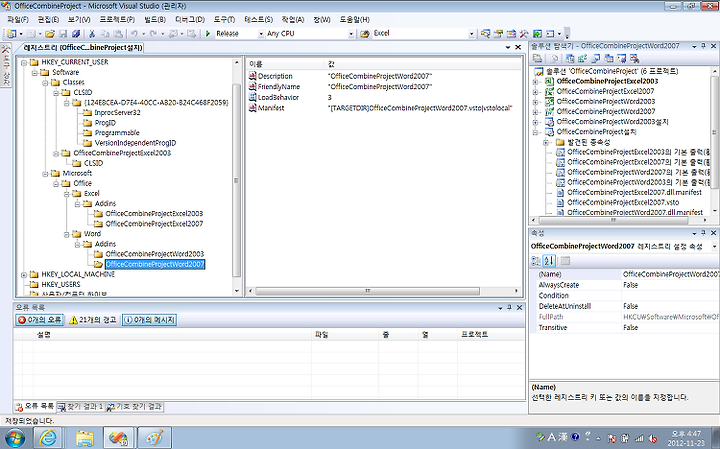Select the 레지스트리 document tab
Screen dimensions: 720x449
[x=83, y=47]
